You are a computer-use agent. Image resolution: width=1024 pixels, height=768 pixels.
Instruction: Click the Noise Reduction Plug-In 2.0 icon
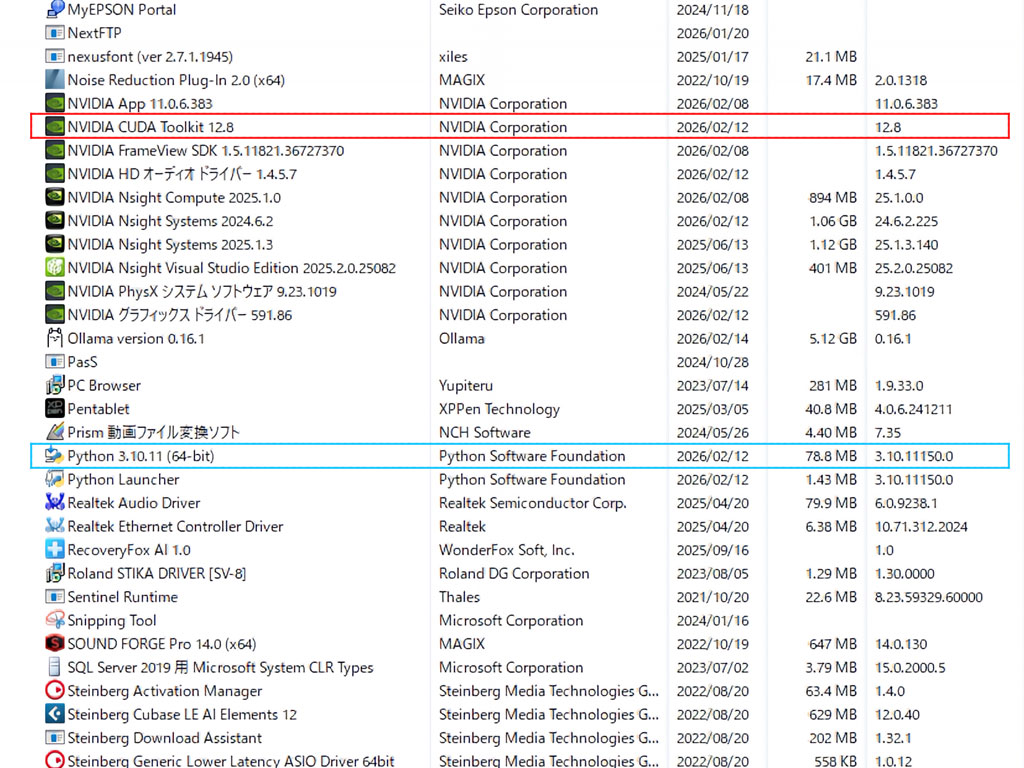55,80
